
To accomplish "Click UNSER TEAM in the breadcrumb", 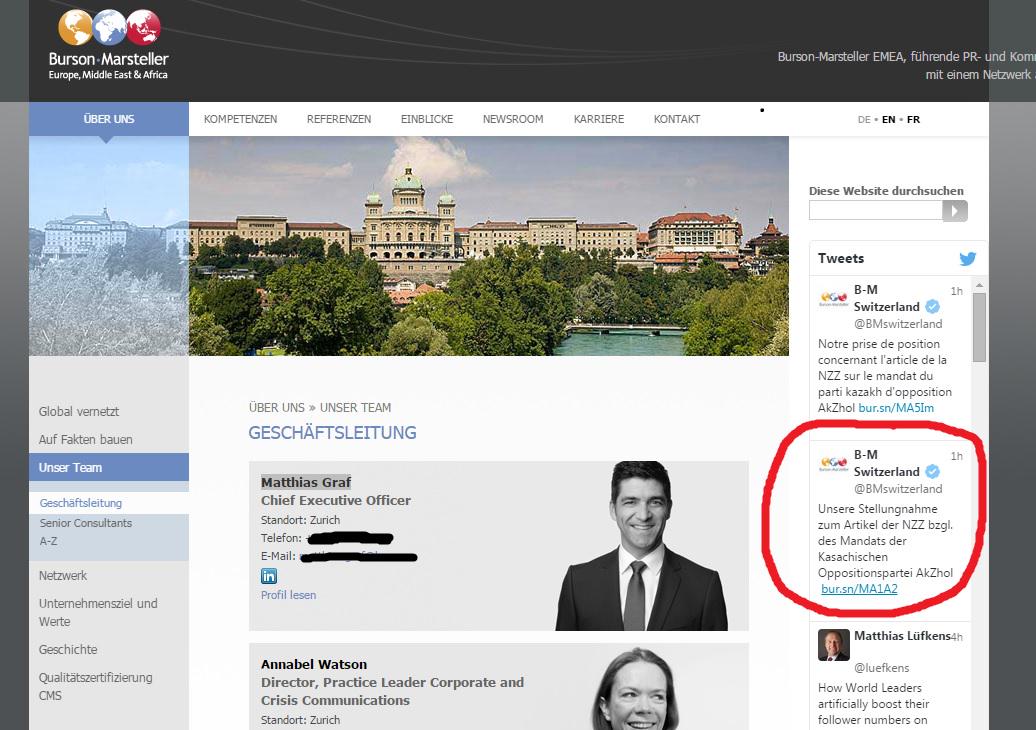I will pyautogui.click(x=355, y=408).
